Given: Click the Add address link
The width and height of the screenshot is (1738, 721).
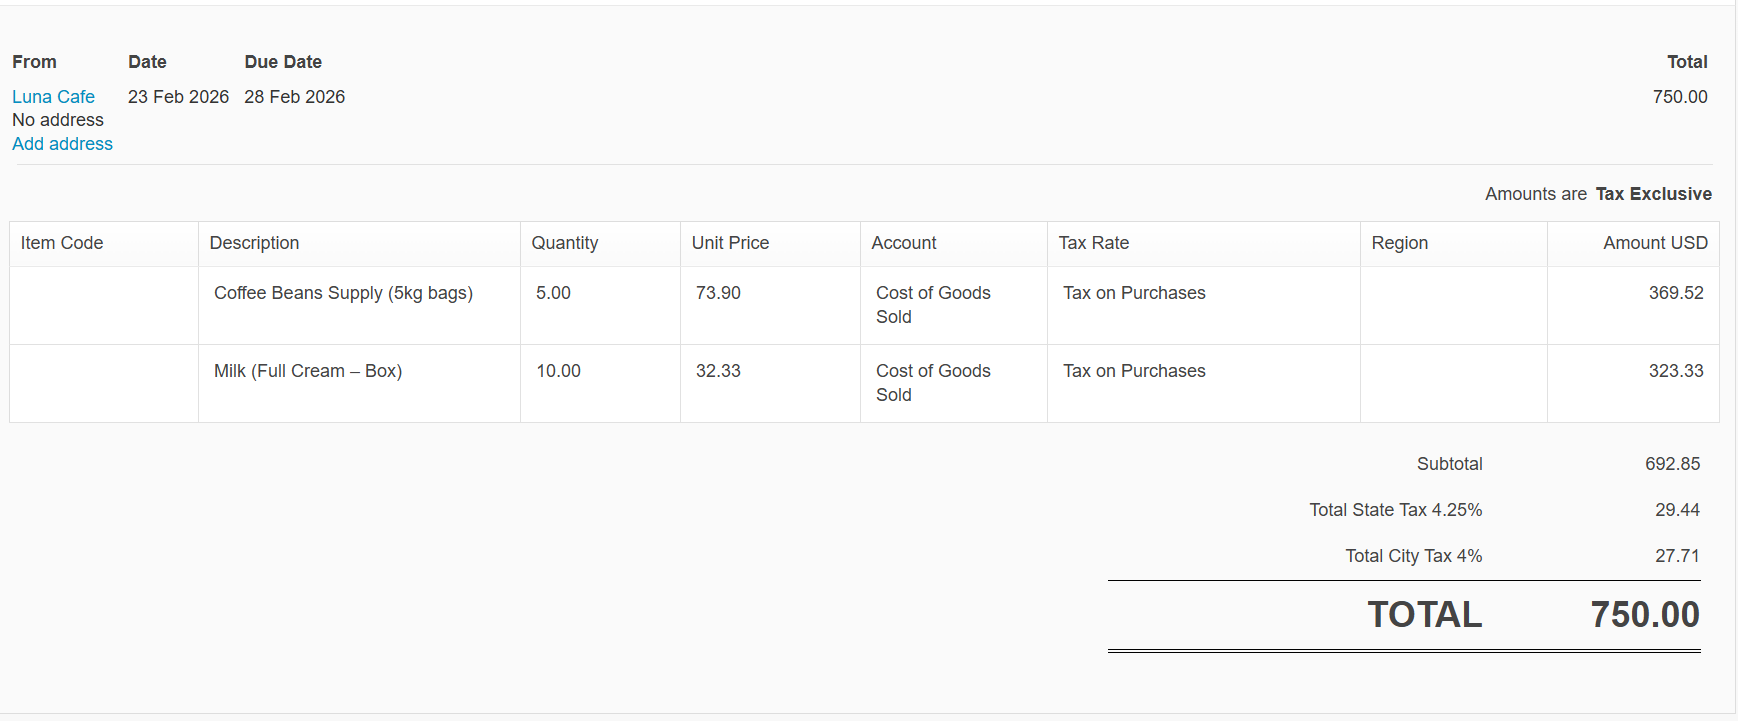Looking at the screenshot, I should (62, 144).
